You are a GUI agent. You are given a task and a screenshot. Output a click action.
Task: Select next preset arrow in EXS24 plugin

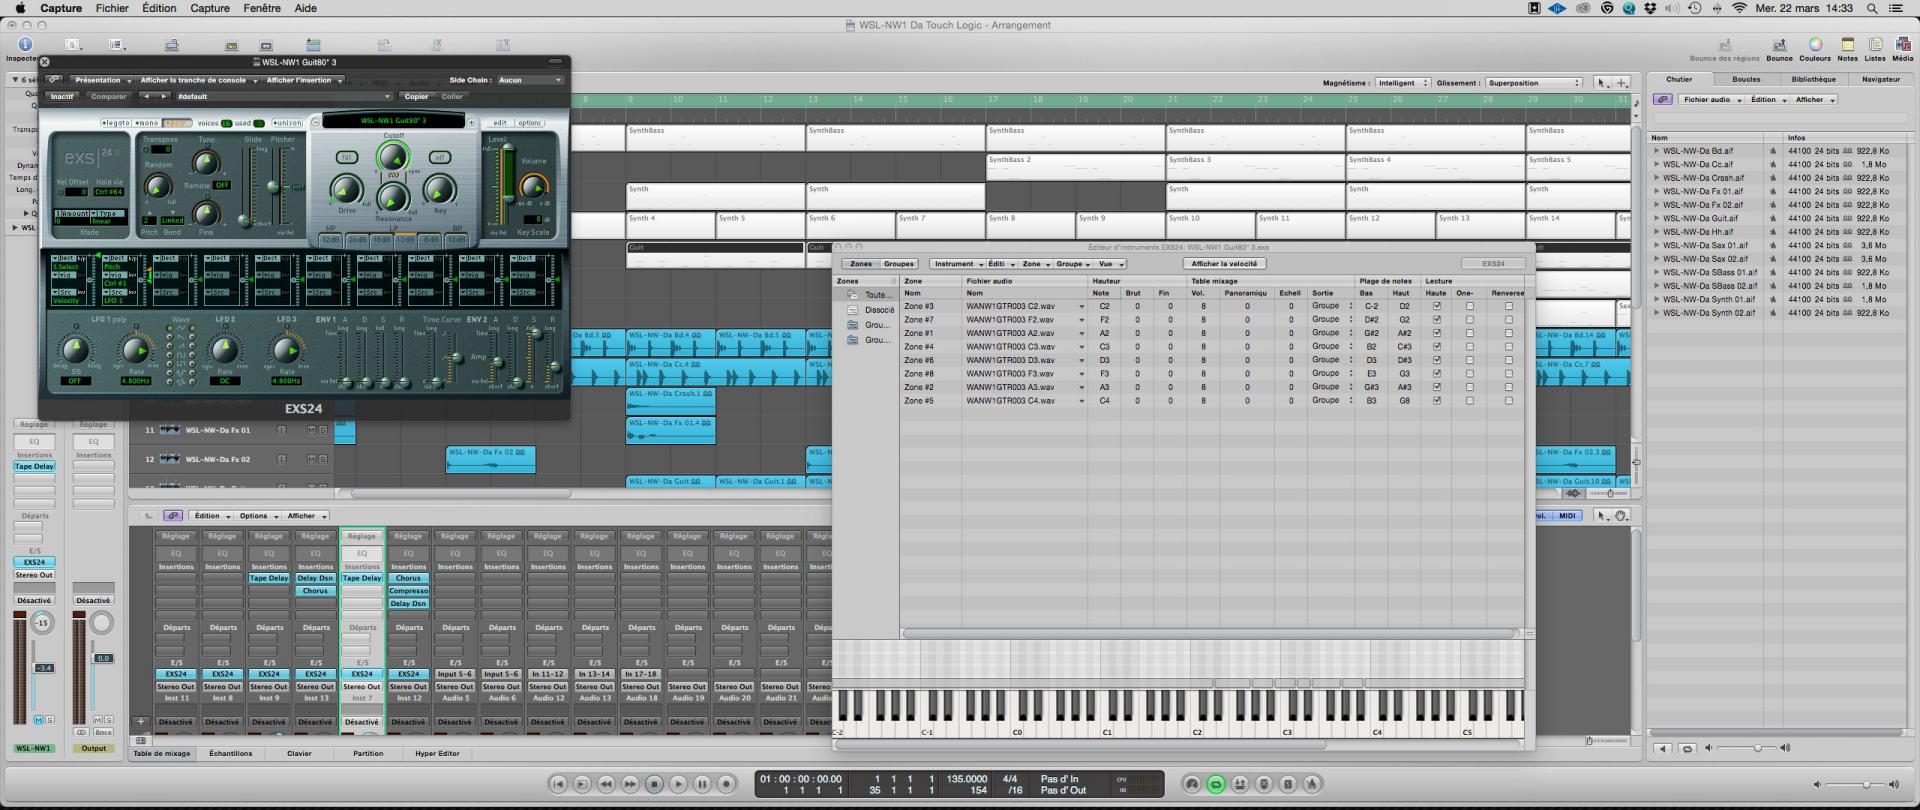(163, 97)
